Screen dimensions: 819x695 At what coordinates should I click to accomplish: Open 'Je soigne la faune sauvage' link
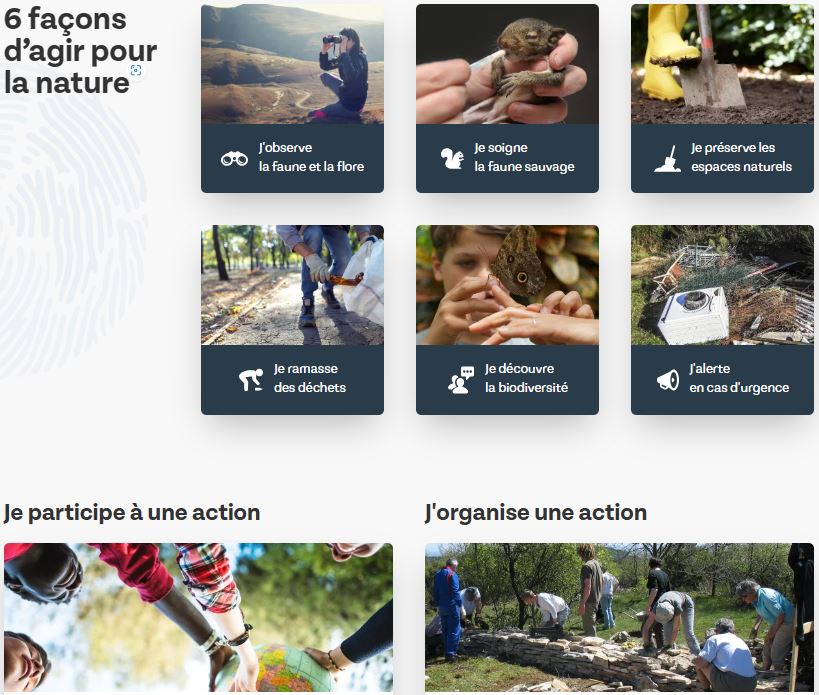pos(524,157)
